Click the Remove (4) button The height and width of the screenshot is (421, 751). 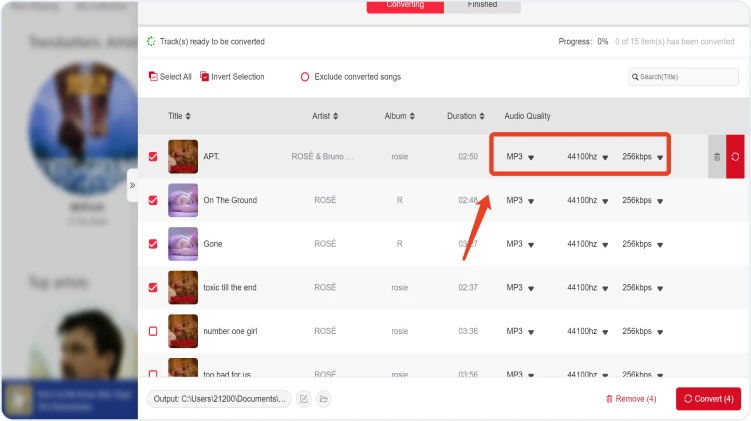[x=631, y=399]
